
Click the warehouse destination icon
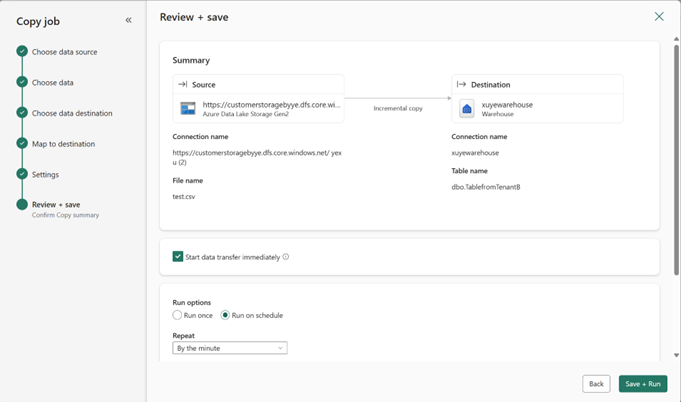[467, 109]
